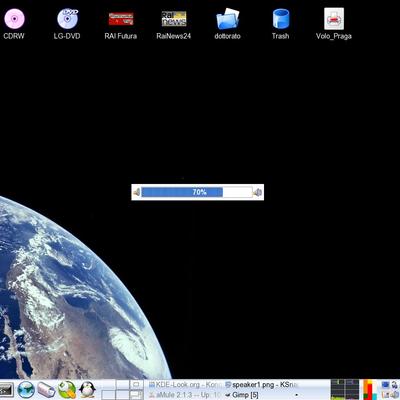
Task: Click the low-volume speaker icon on OSD
Action: [x=137, y=192]
